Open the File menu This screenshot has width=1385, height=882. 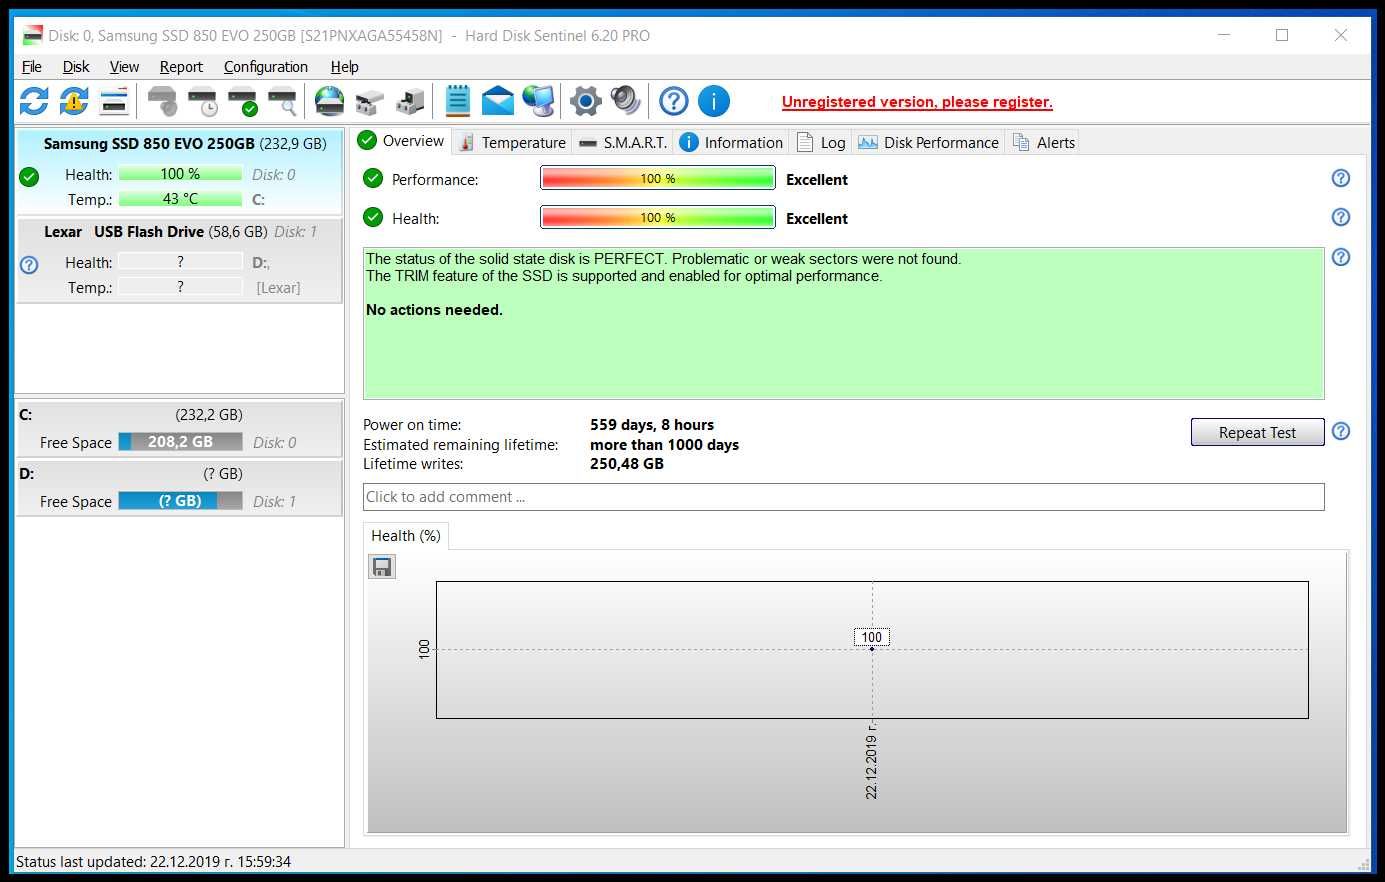tap(32, 66)
